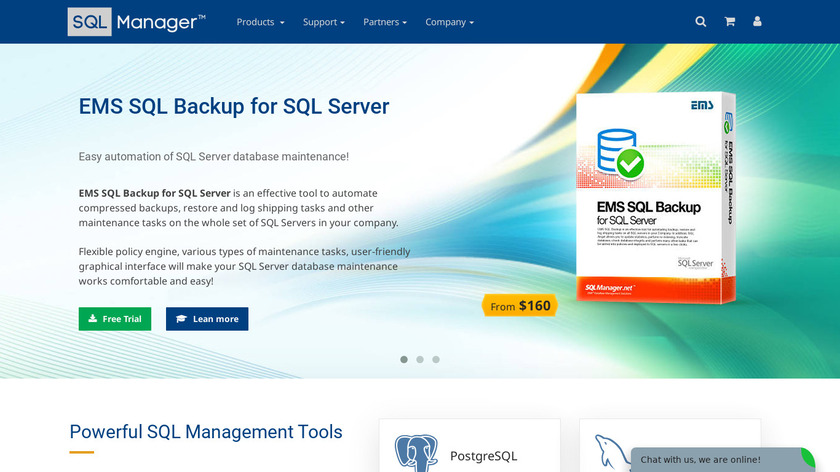Viewport: 840px width, 472px height.
Task: Open the search icon in header
Action: [x=700, y=21]
